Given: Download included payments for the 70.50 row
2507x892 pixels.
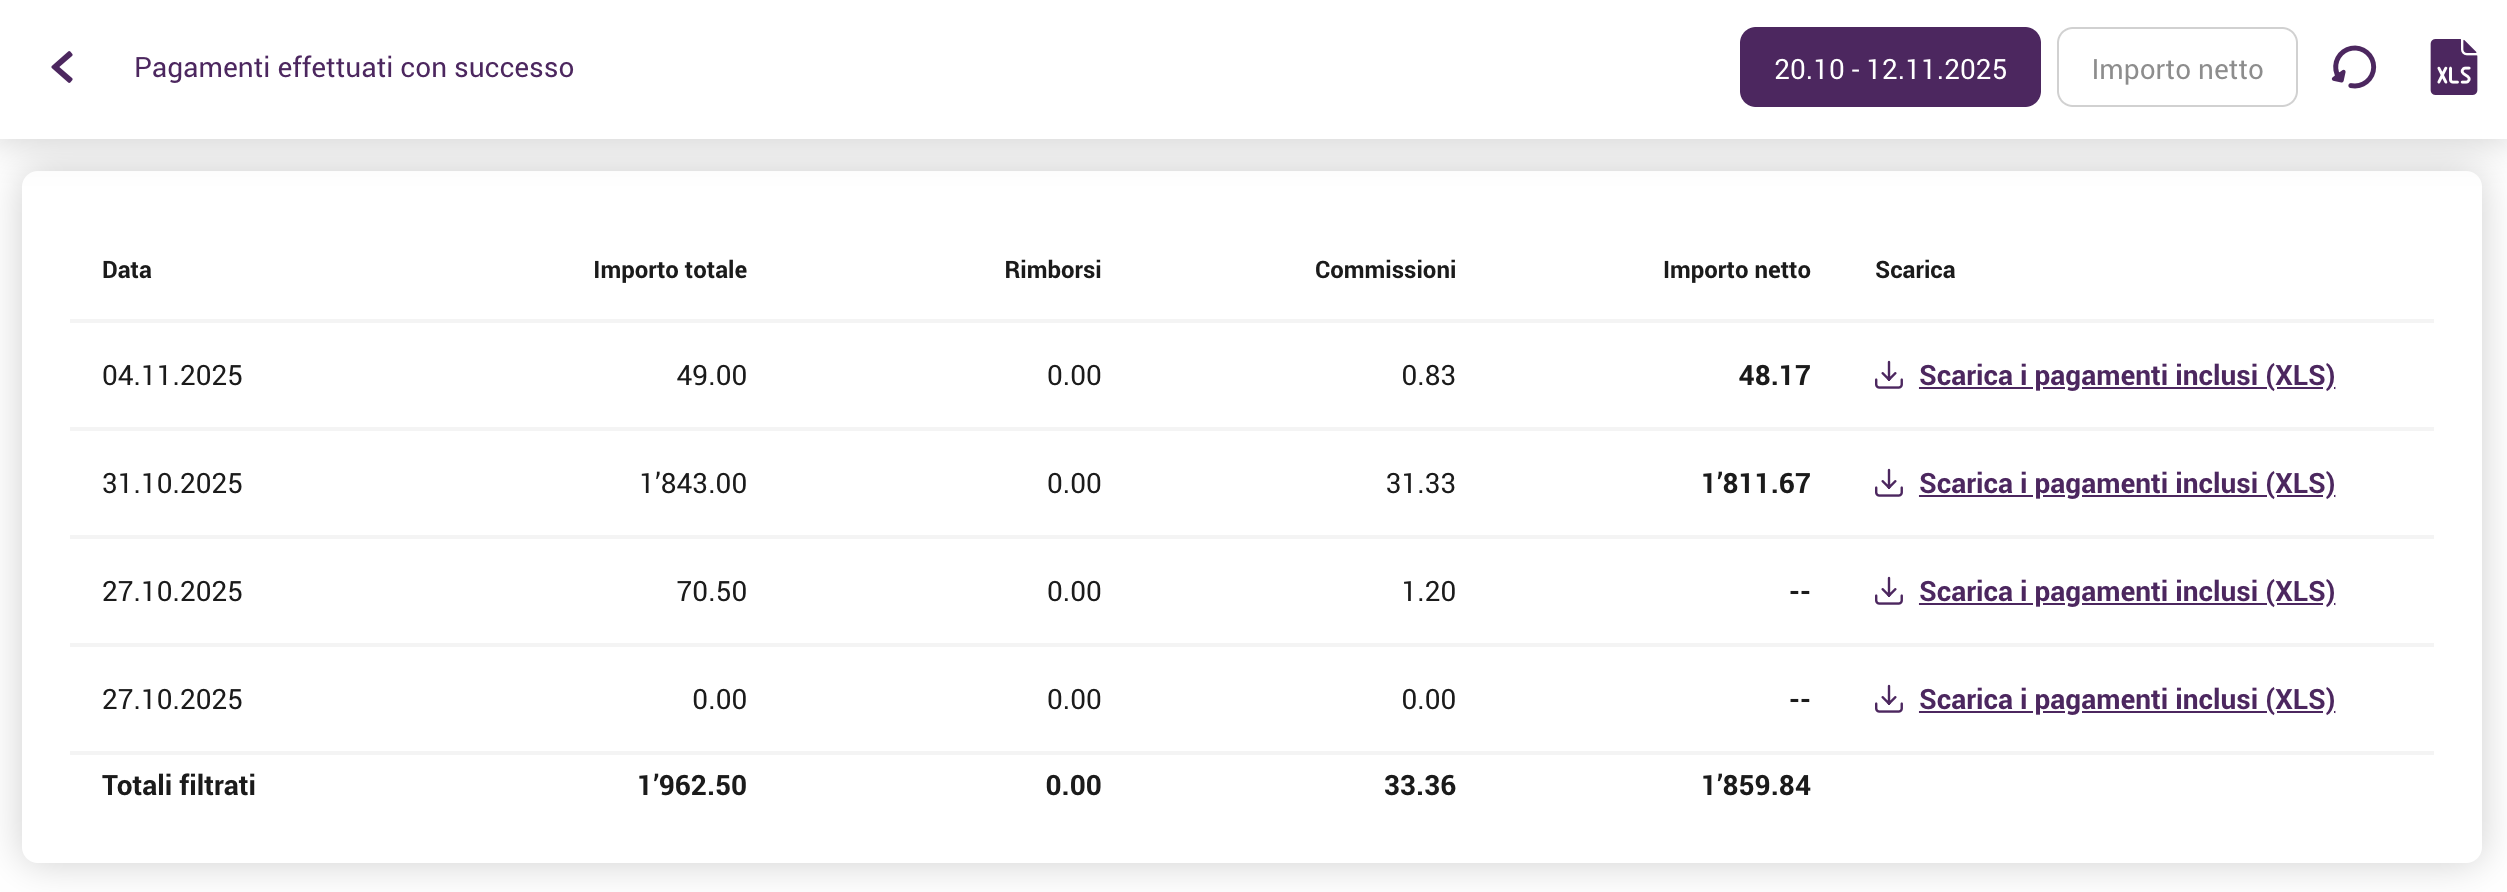Looking at the screenshot, I should (2126, 591).
